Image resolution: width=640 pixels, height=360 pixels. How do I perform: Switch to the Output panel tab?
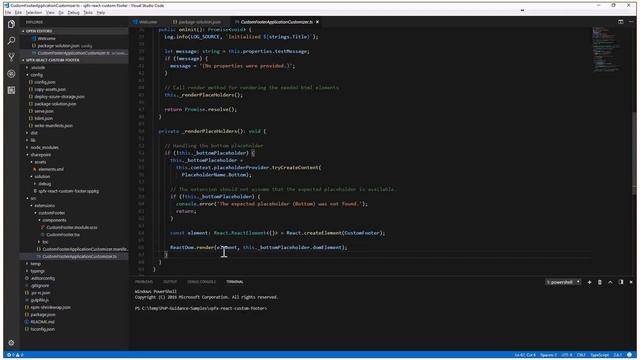tap(170, 282)
